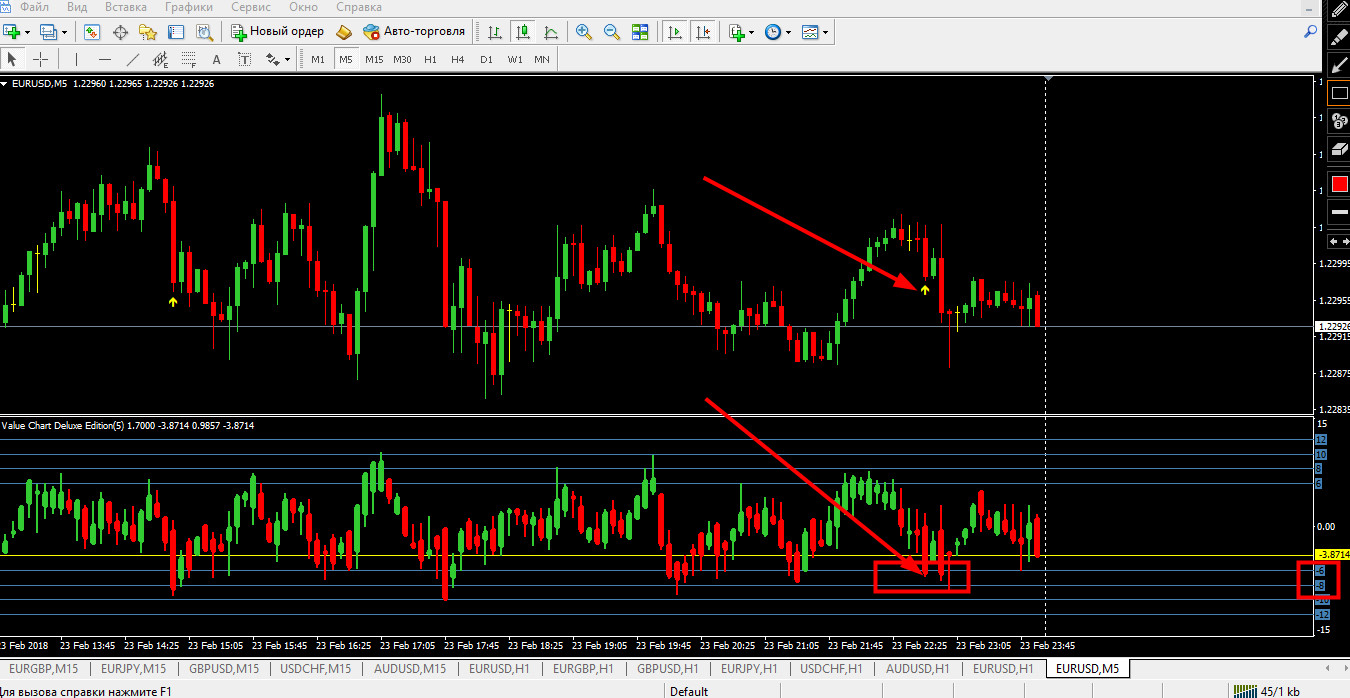Select the pencil tool in the side strip
Viewport: 1350px width, 698px height.
(x=1339, y=8)
